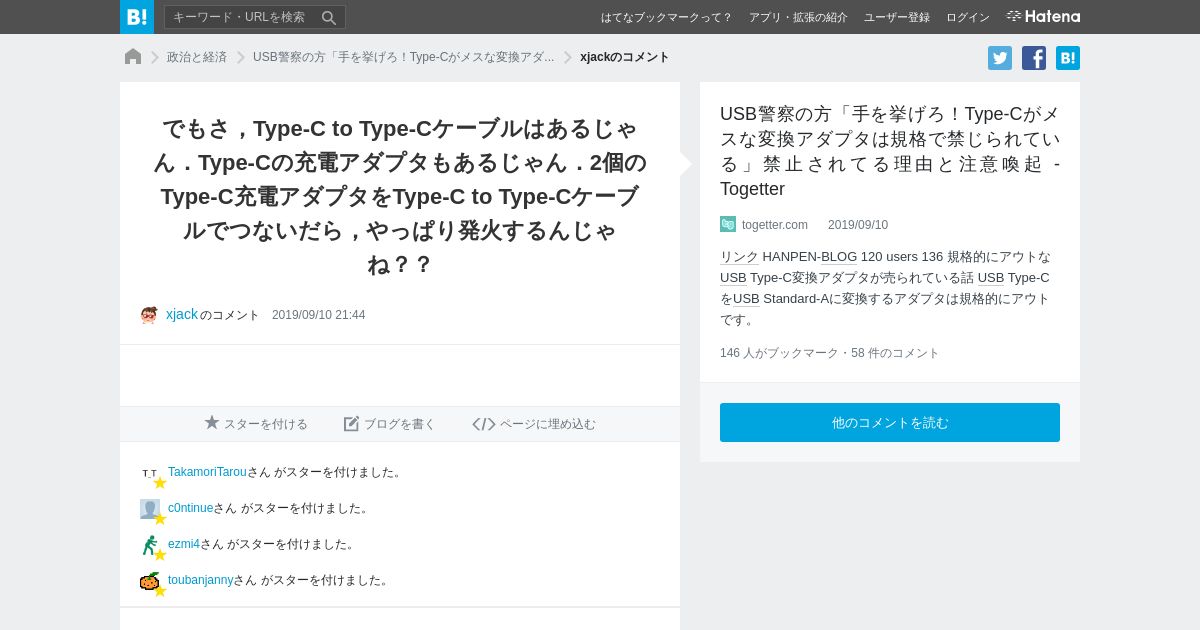Open the USB警察の方 breadcrumb entry
The image size is (1200, 630).
pos(403,57)
